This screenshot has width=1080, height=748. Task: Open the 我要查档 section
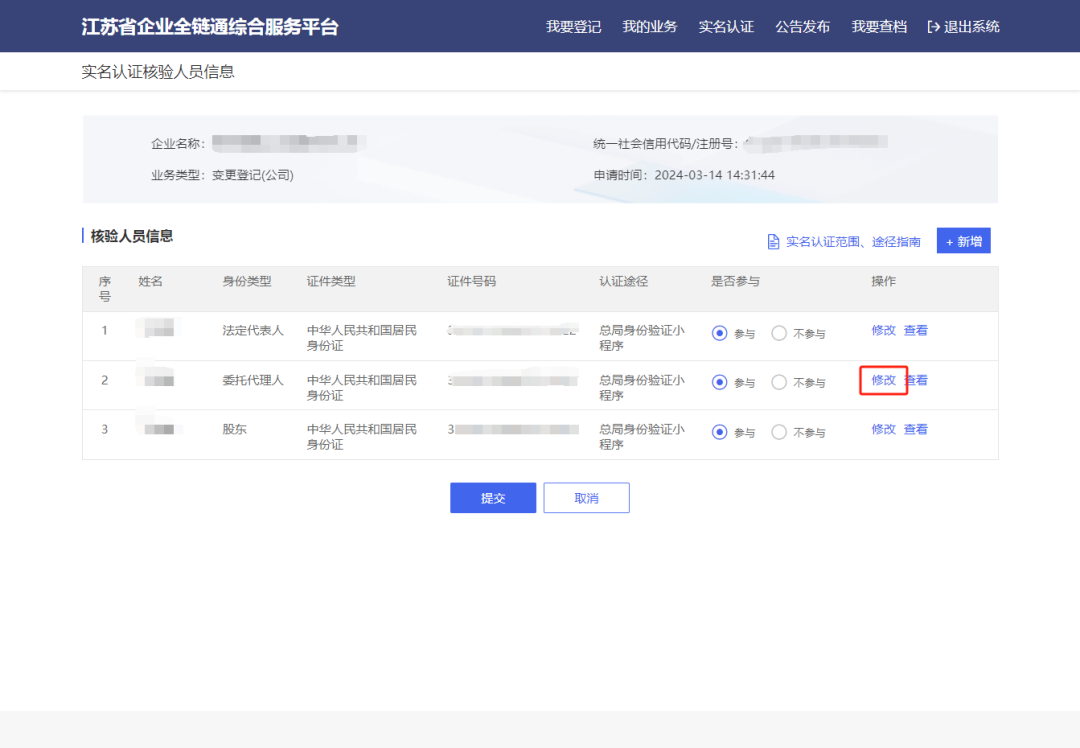878,27
